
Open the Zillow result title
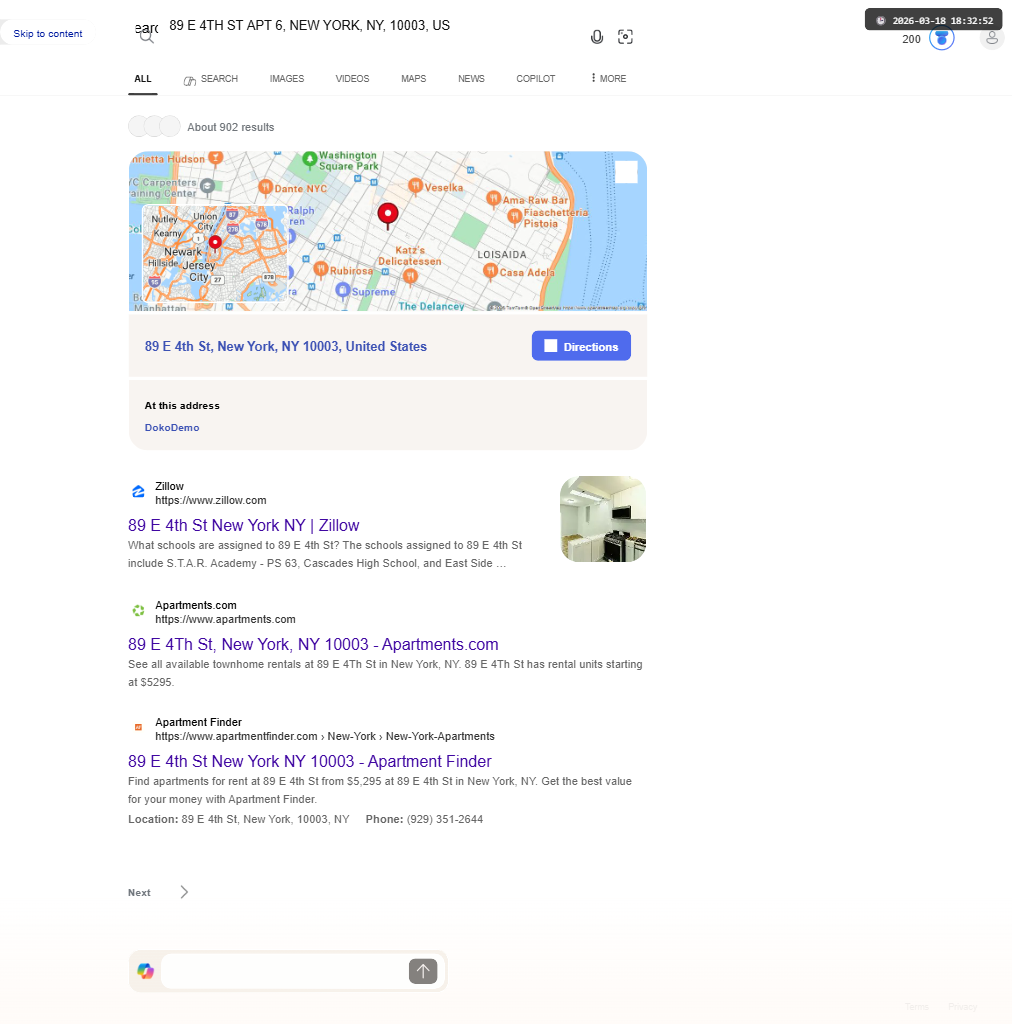click(x=244, y=525)
